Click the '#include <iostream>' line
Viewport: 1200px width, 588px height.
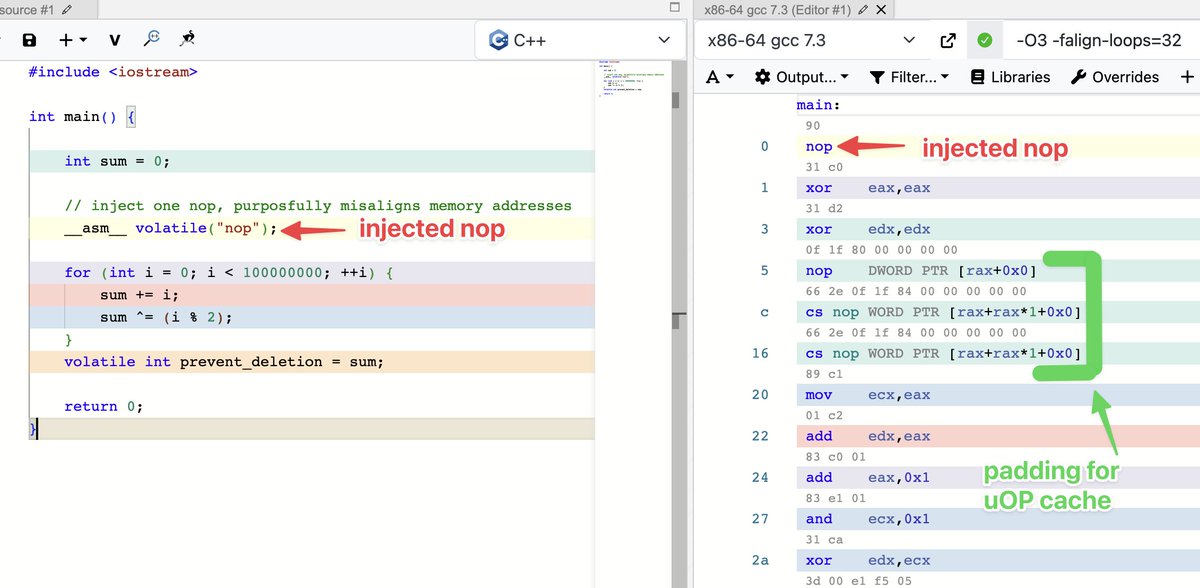(113, 72)
